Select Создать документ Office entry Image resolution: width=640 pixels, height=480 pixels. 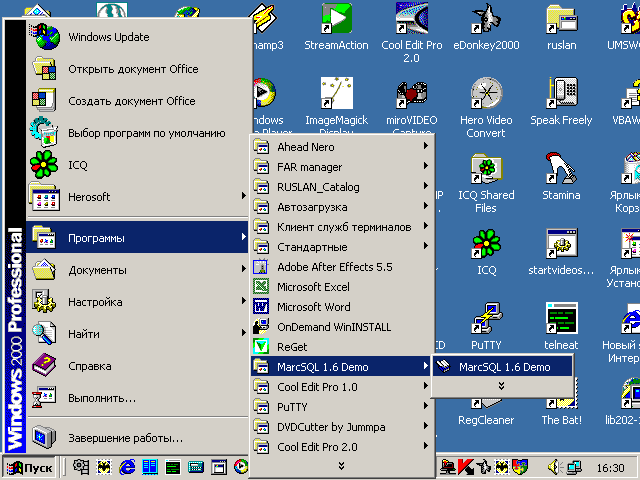(x=137, y=101)
